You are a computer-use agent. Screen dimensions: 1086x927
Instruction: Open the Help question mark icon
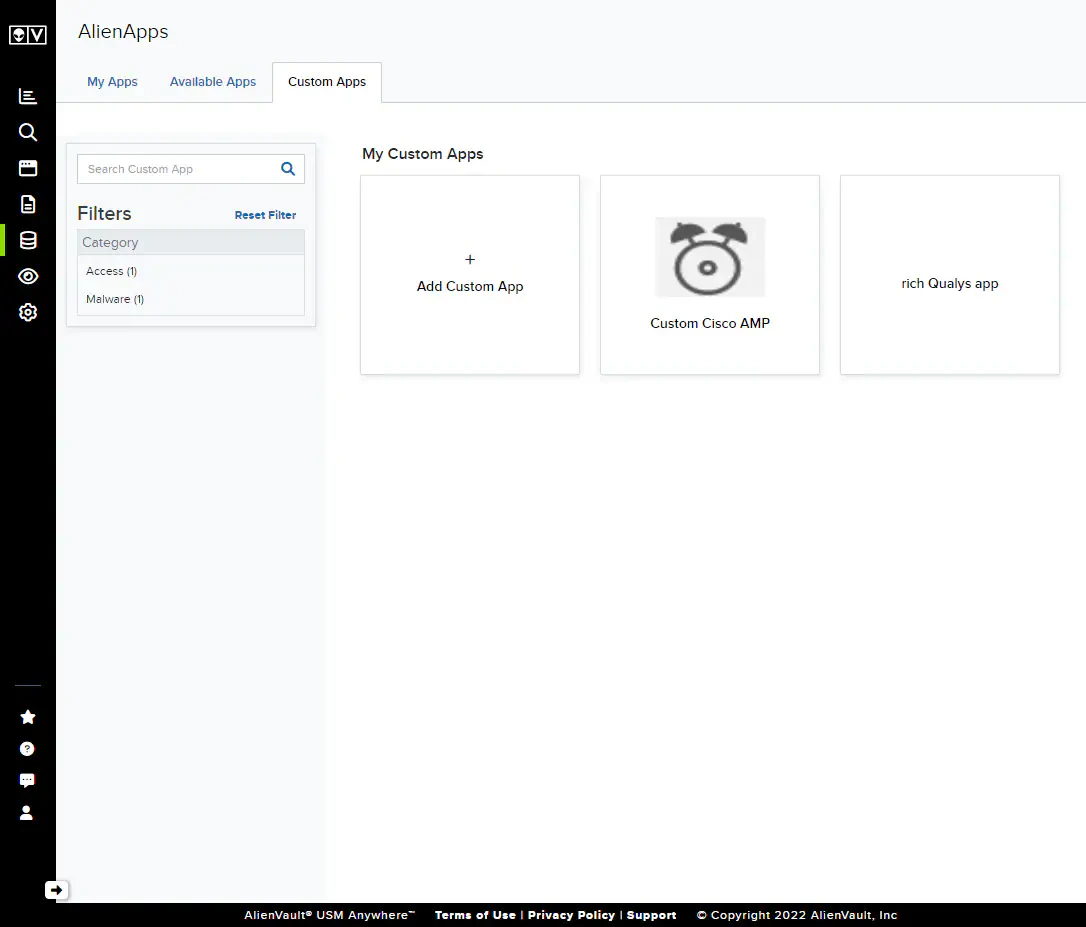point(27,749)
